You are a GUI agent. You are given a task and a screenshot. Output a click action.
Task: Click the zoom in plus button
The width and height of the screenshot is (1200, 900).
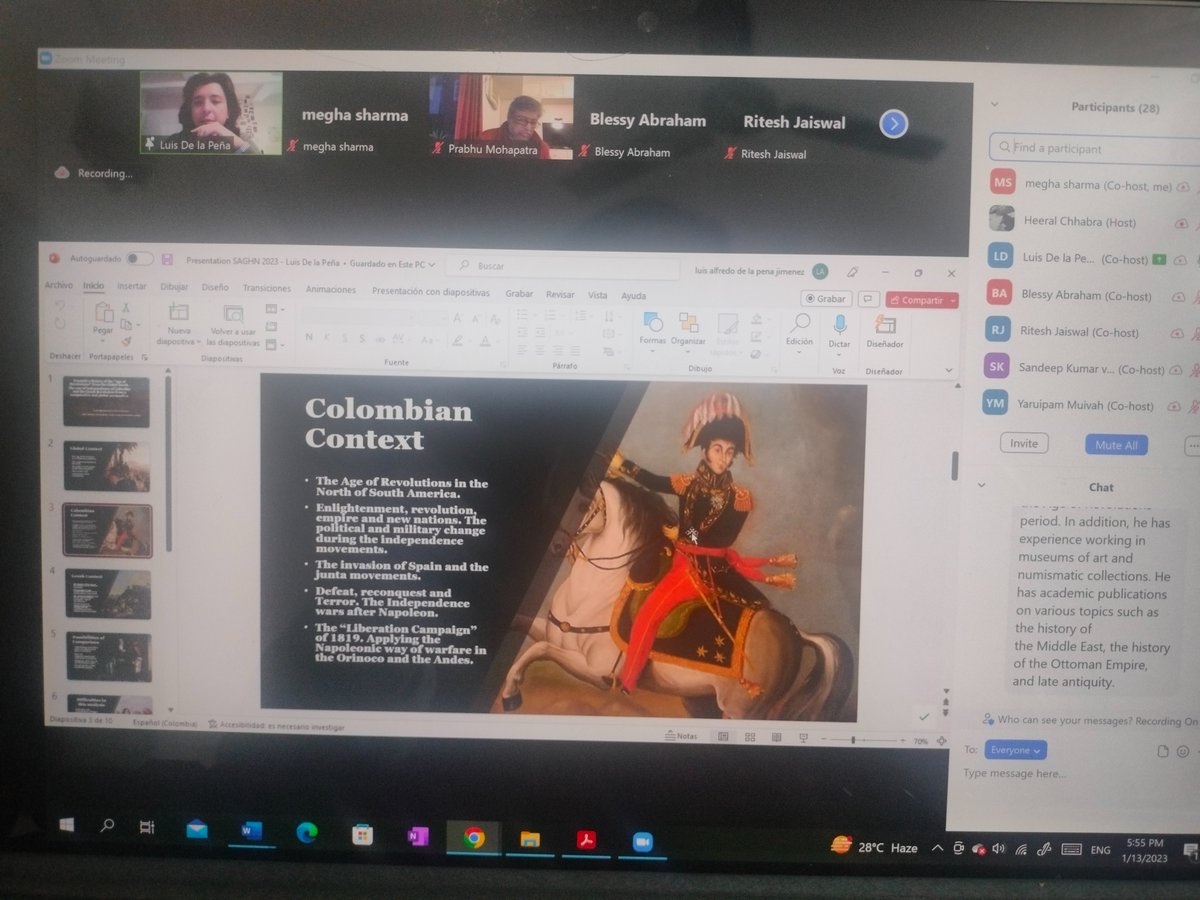tap(902, 741)
